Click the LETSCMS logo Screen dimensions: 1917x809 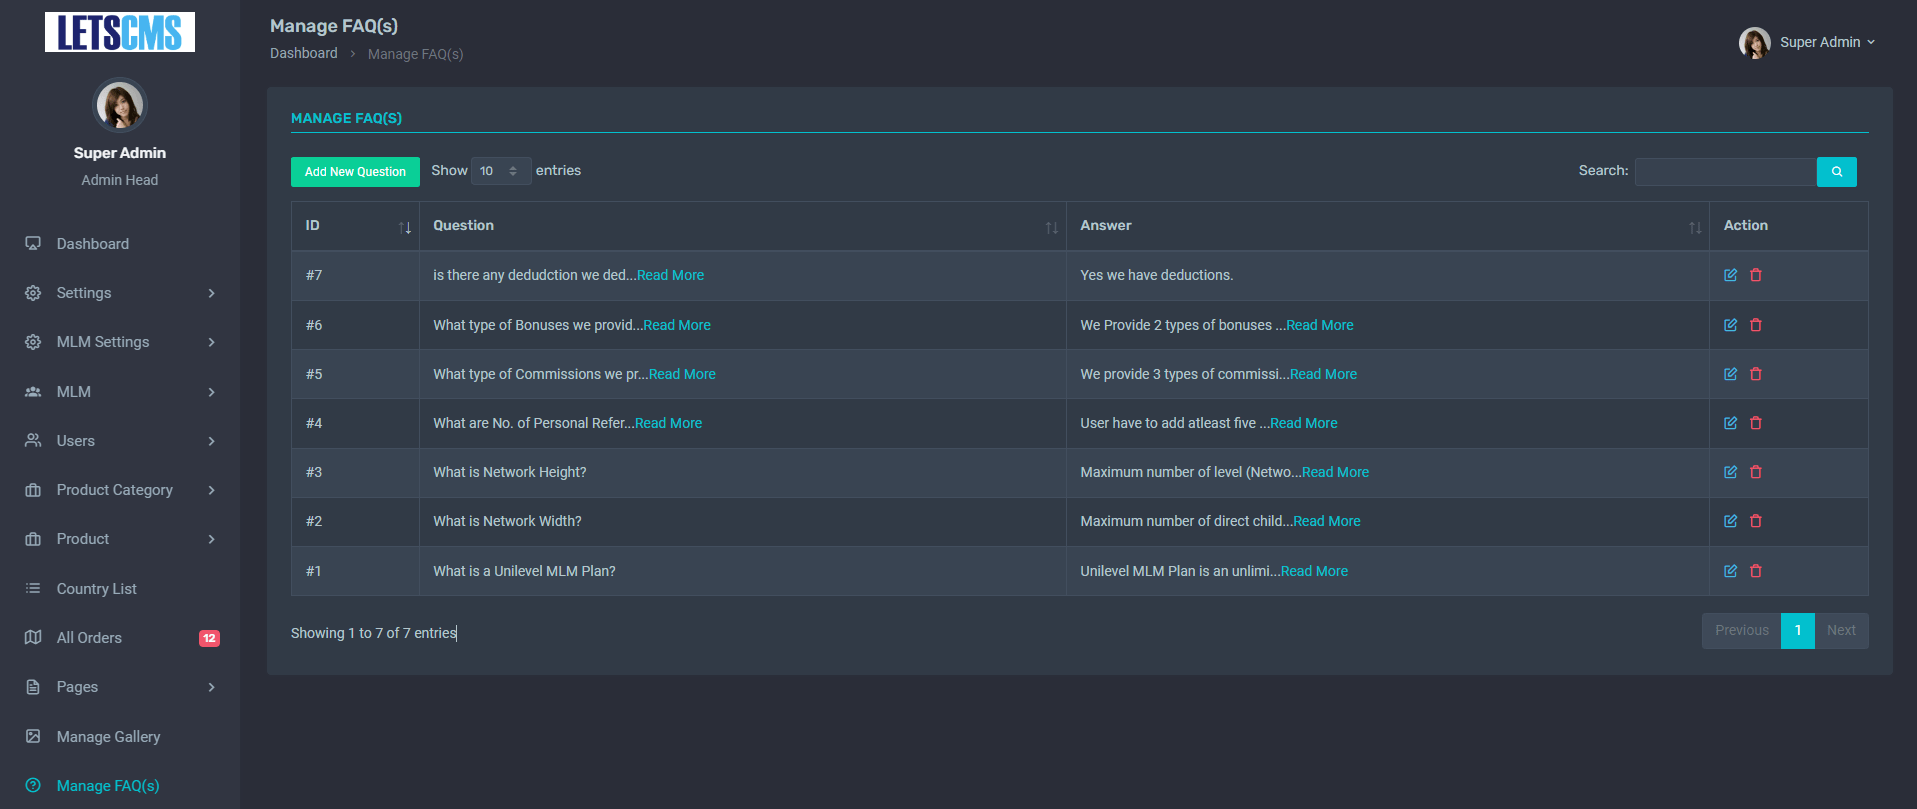[120, 32]
